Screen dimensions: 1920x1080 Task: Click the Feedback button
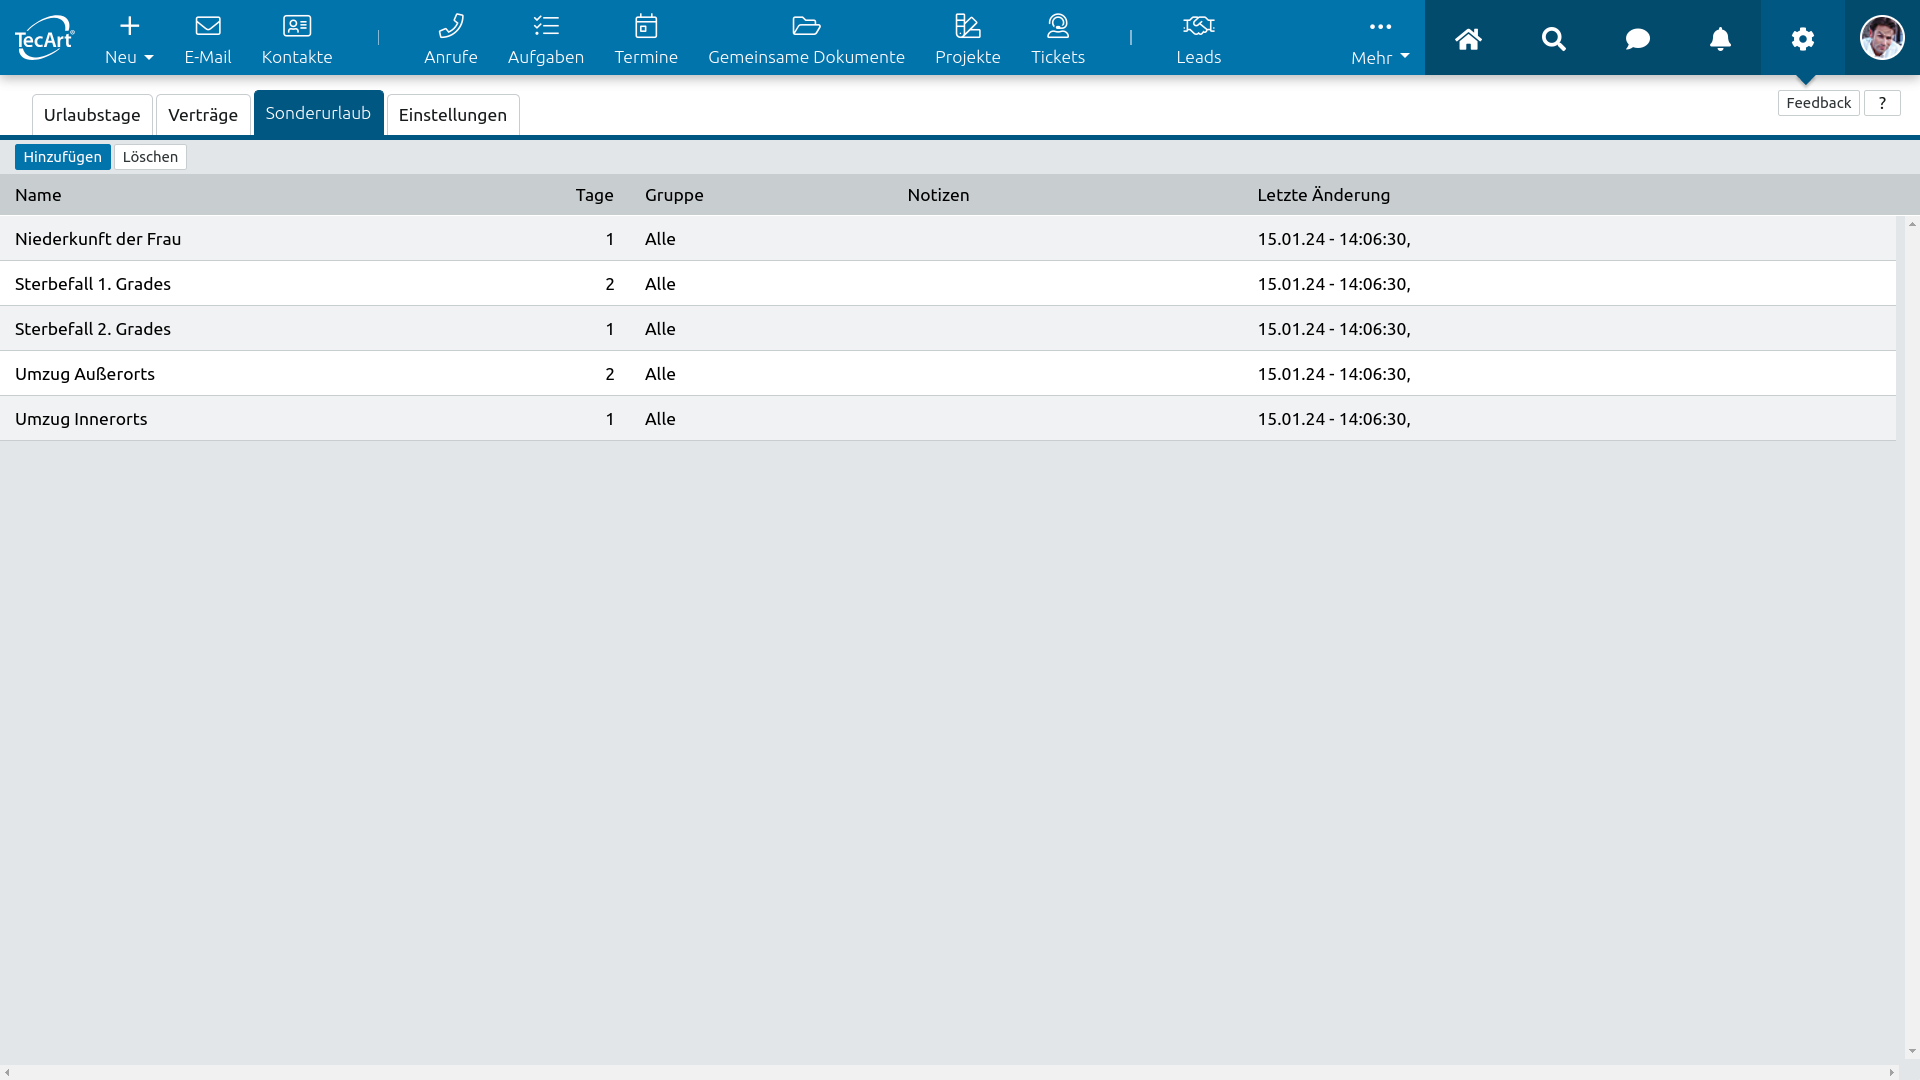[x=1817, y=103]
